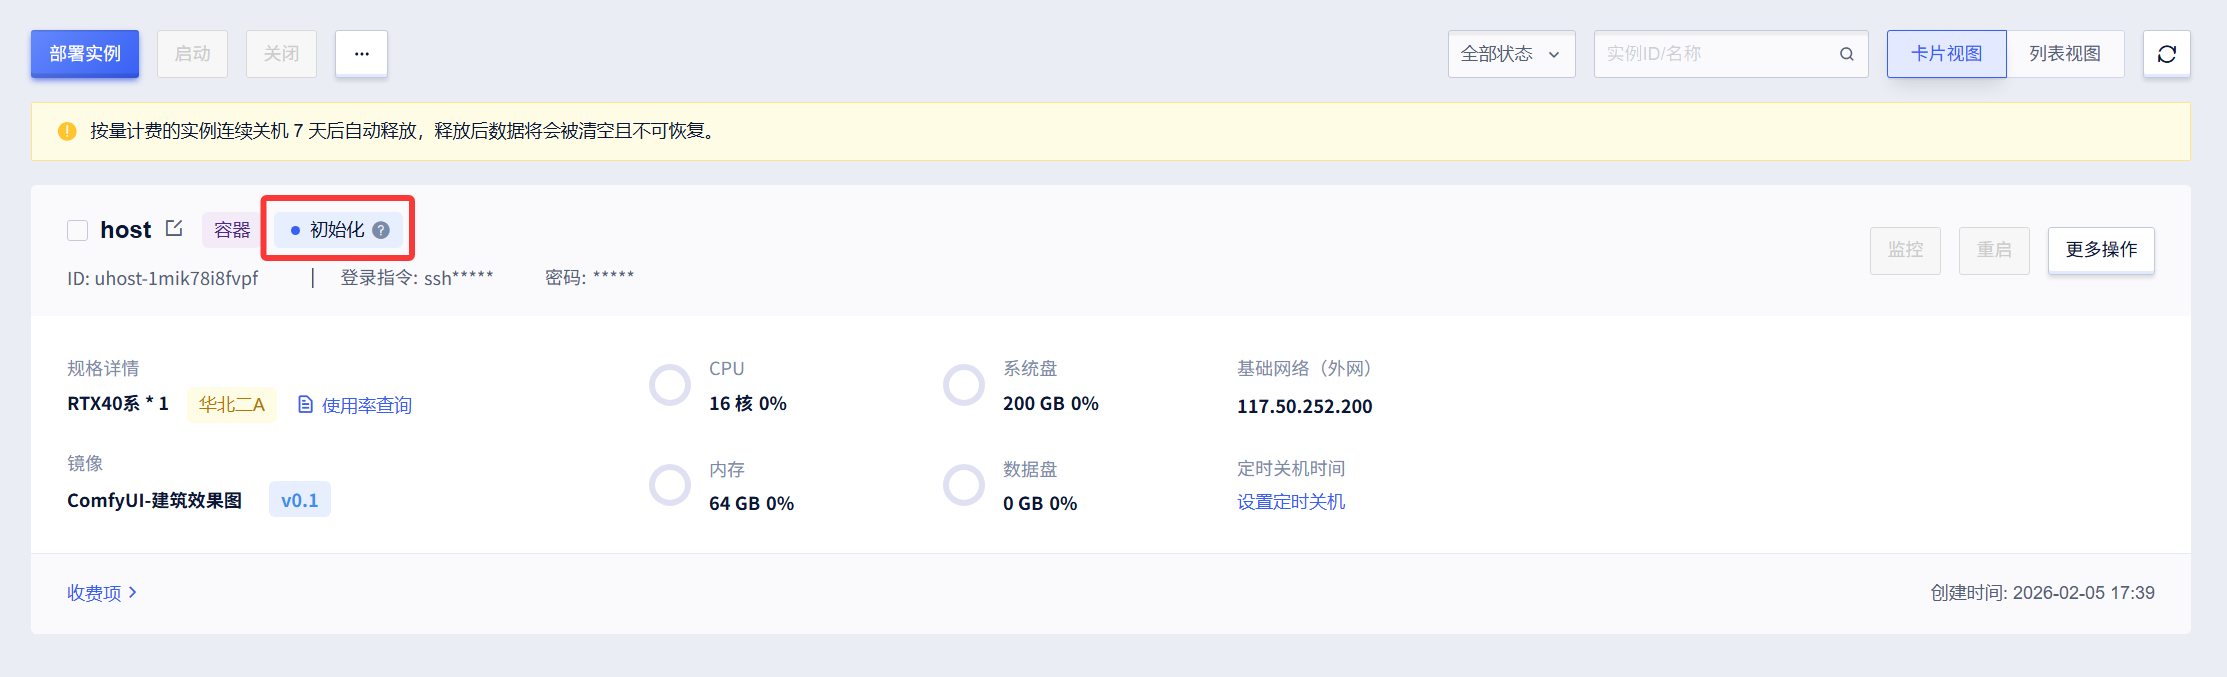This screenshot has width=2227, height=677.
Task: Click the help icon beside 初始化
Action: tap(381, 230)
